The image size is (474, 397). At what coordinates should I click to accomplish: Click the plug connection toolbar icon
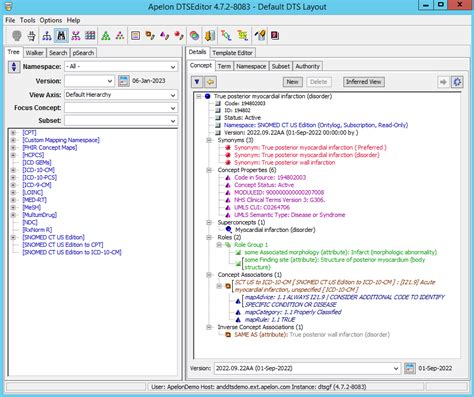click(32, 35)
